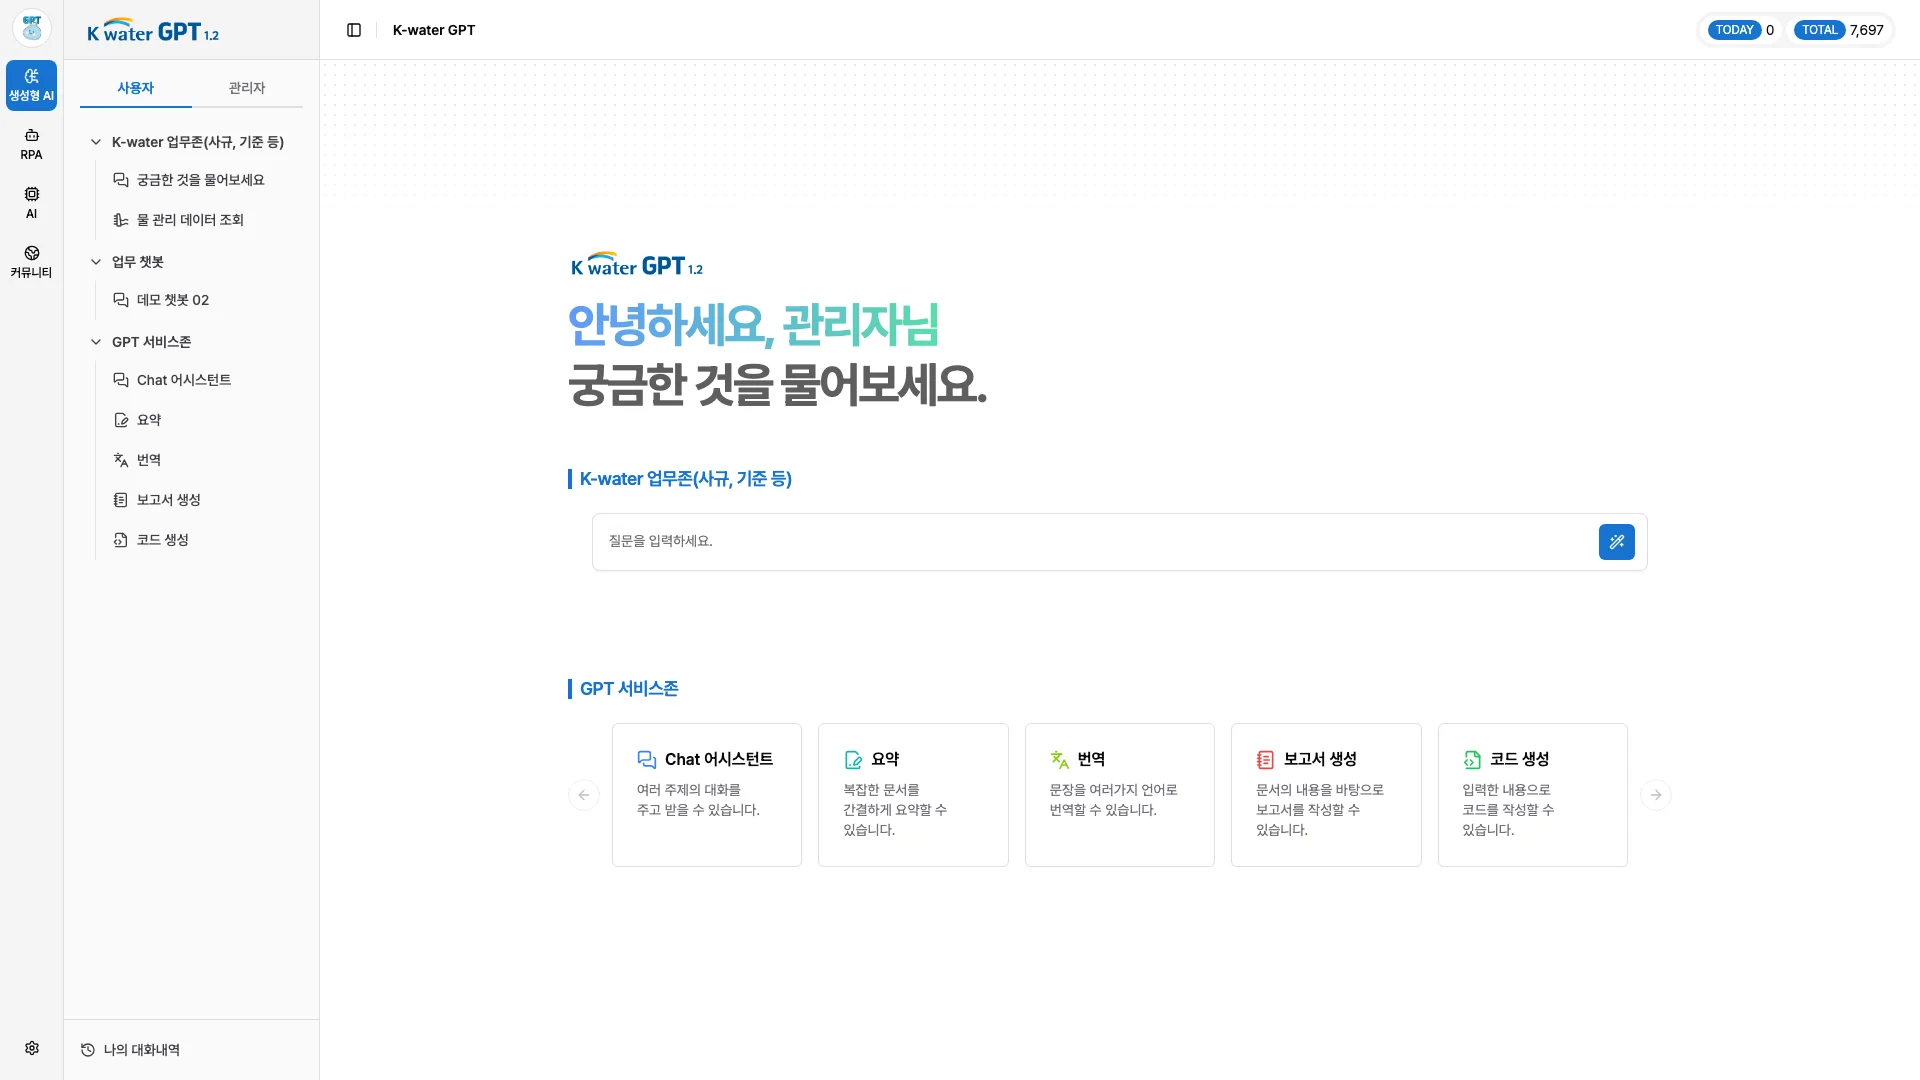1920x1080 pixels.
Task: Click edit icon on 요약 card
Action: pos(853,760)
